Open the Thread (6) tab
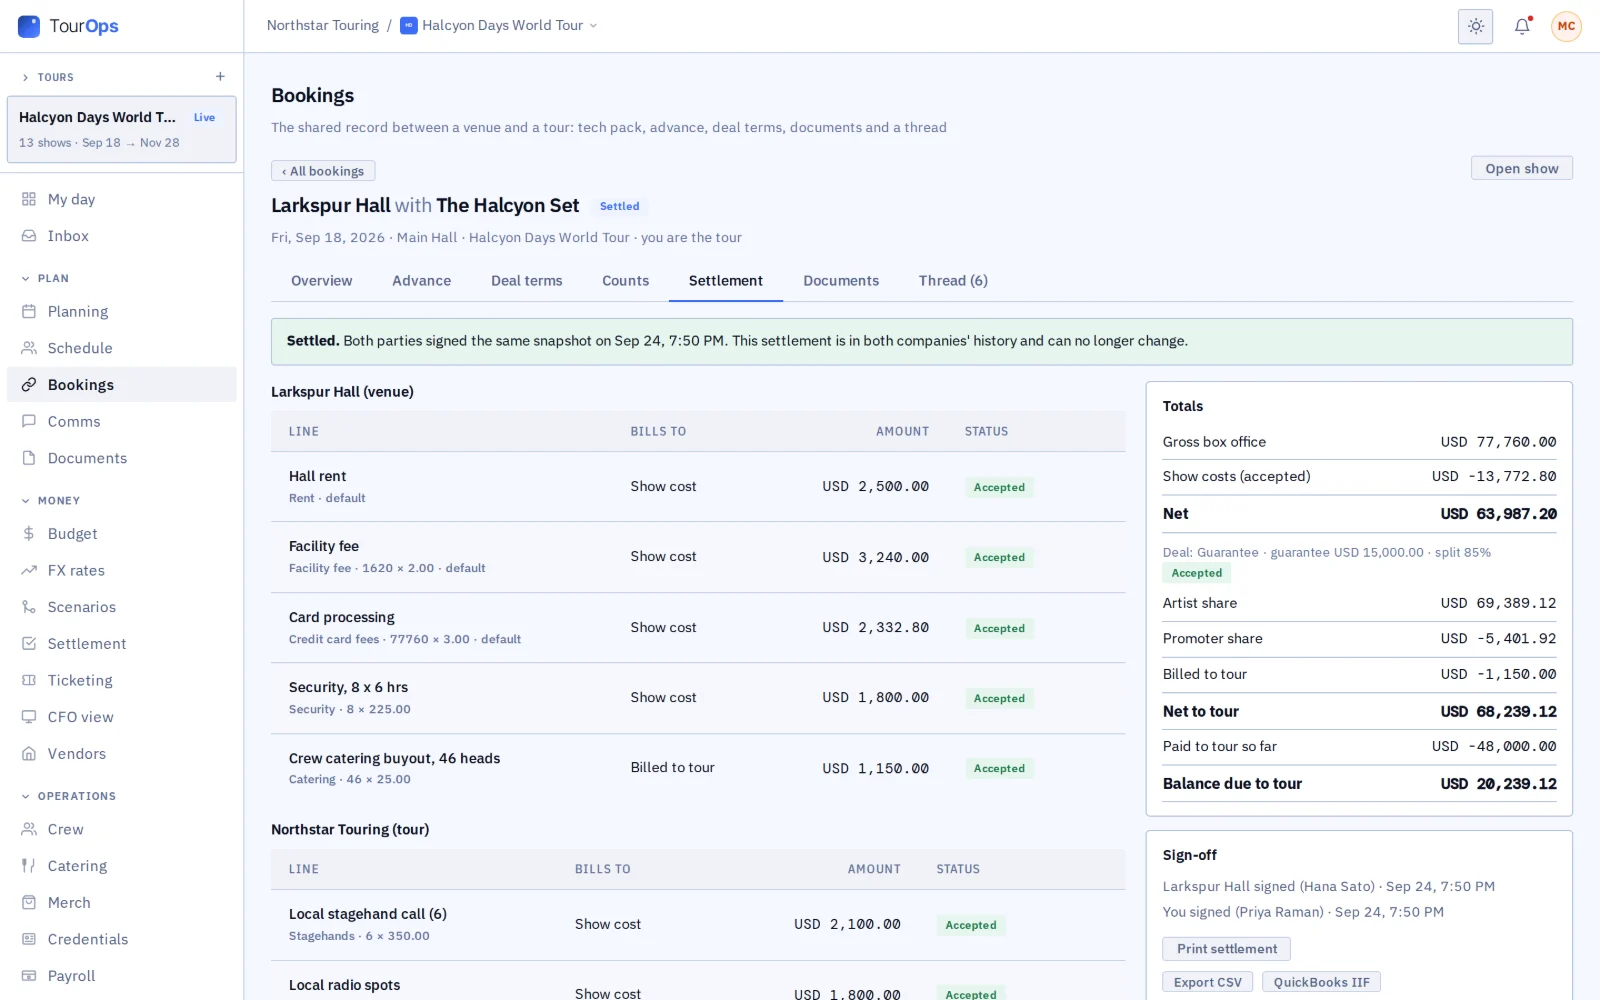1600x1000 pixels. (x=953, y=281)
